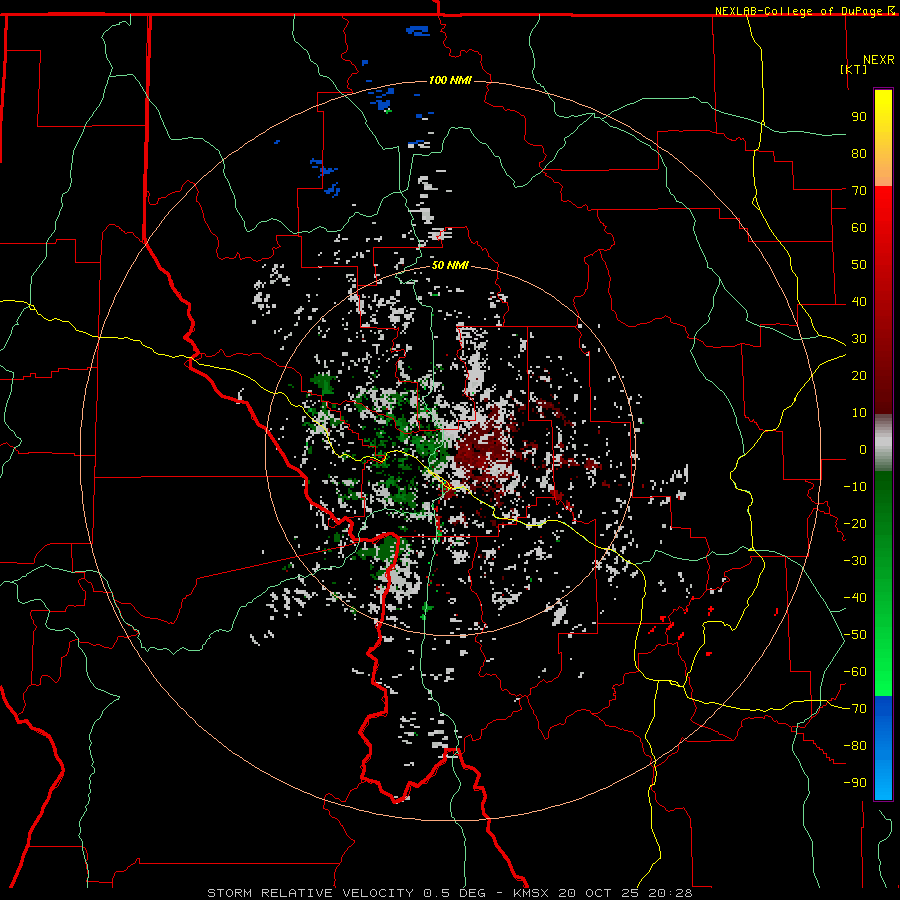Click the 40 value on velocity scale

(x=859, y=301)
